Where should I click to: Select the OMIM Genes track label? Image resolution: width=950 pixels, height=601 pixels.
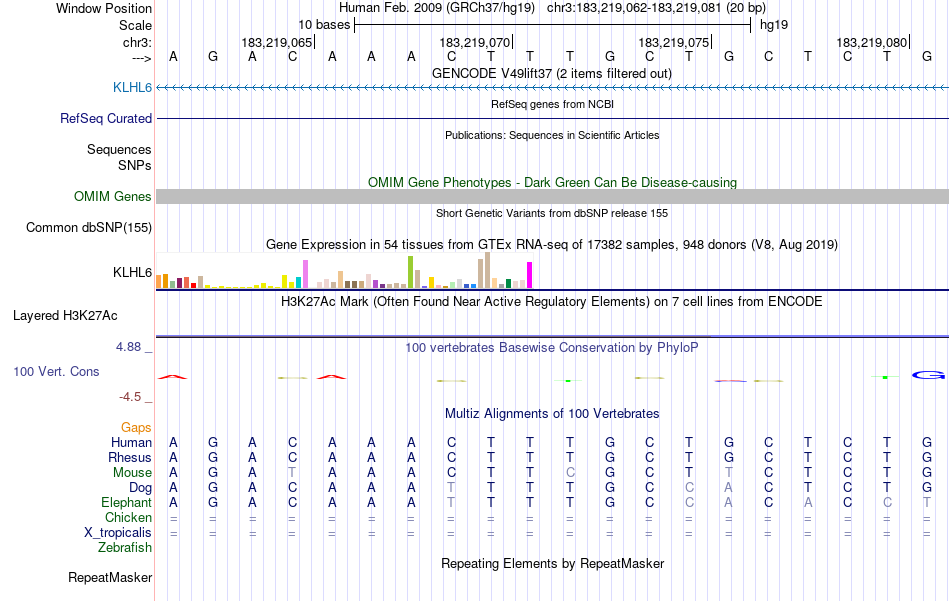[112, 196]
